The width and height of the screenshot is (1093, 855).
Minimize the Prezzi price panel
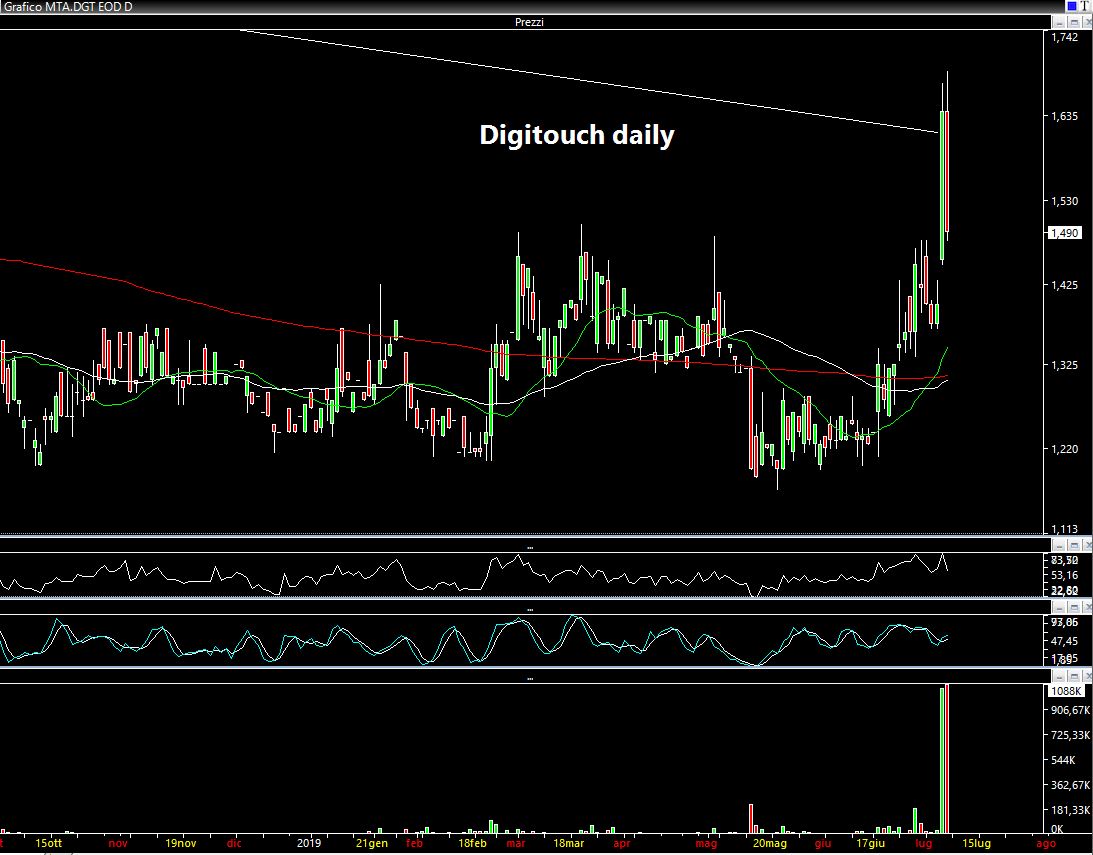coord(1060,22)
